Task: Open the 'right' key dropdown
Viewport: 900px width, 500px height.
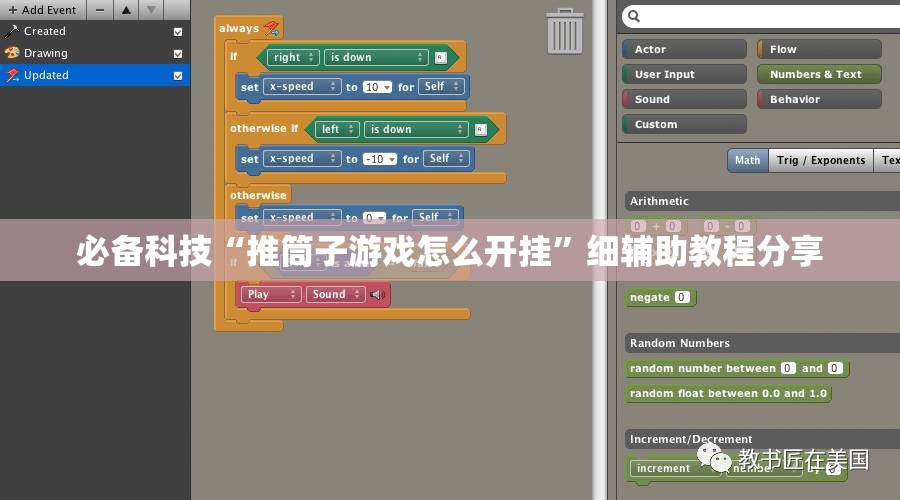Action: point(293,57)
